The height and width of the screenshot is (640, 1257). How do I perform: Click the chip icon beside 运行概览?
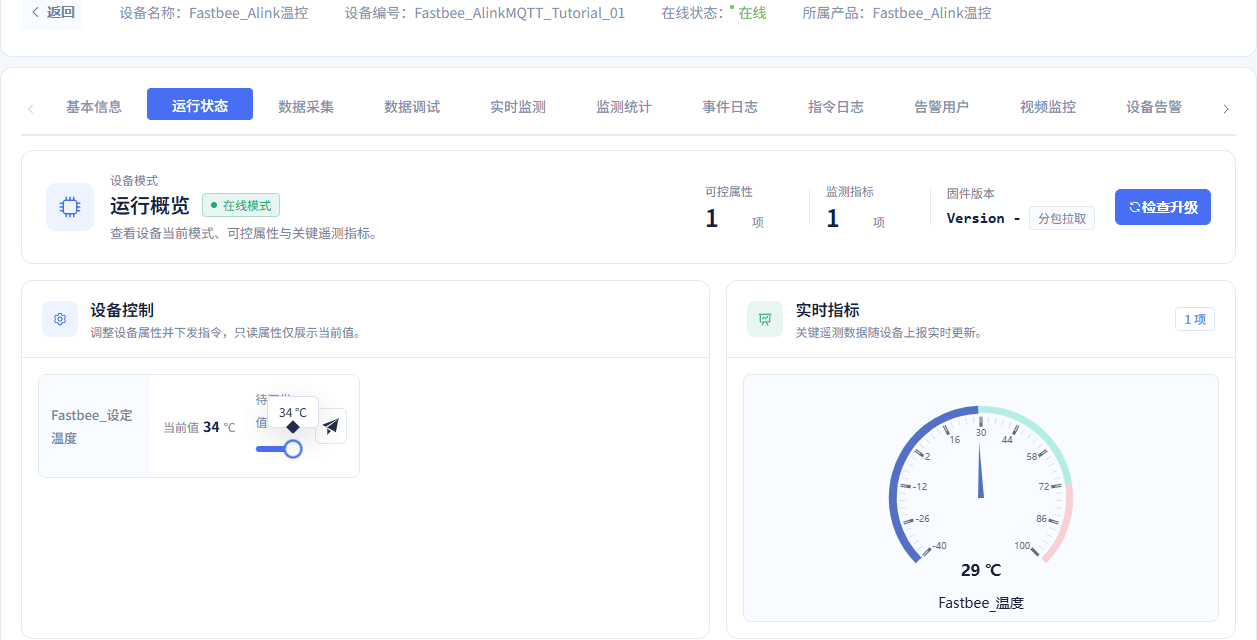coord(70,207)
